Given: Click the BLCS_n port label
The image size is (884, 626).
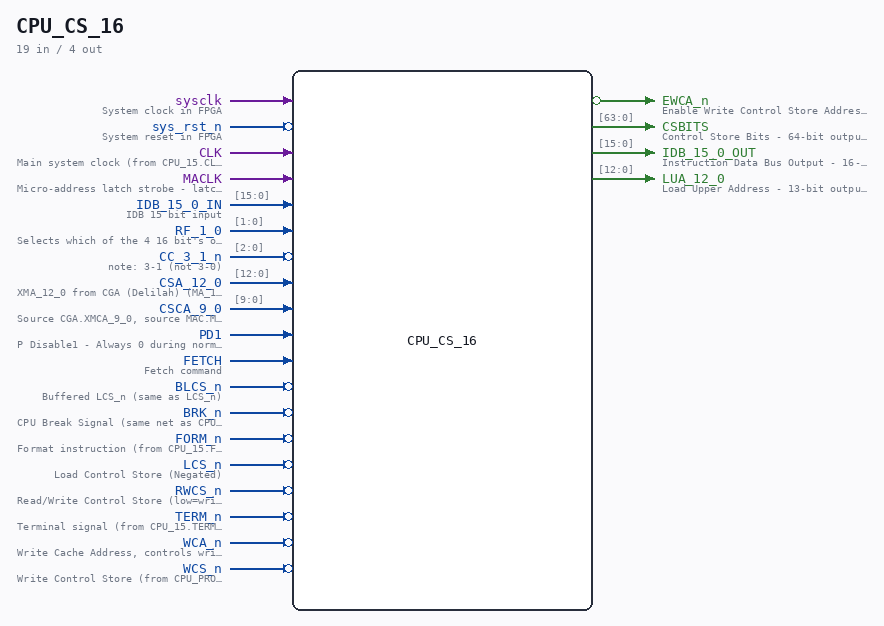Looking at the screenshot, I should click(198, 386).
